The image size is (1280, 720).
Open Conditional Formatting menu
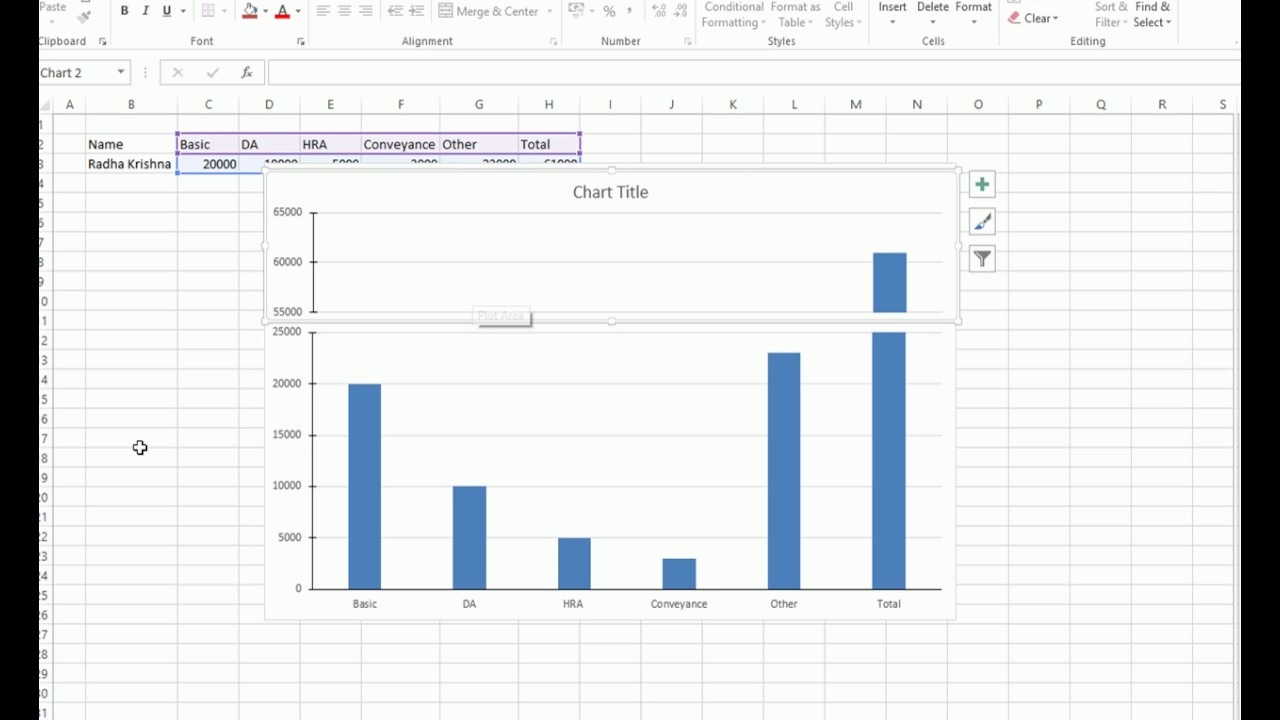pyautogui.click(x=734, y=14)
